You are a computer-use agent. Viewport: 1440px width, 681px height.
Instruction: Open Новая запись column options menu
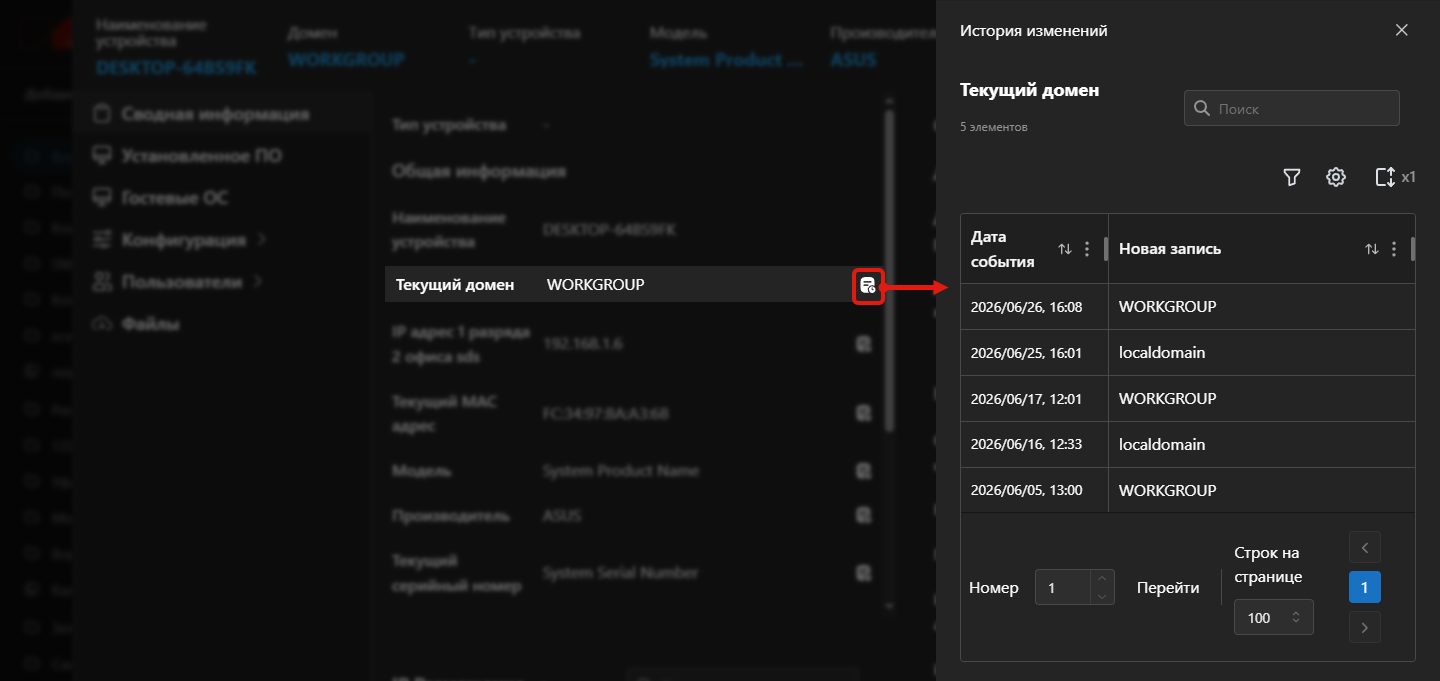tap(1394, 249)
